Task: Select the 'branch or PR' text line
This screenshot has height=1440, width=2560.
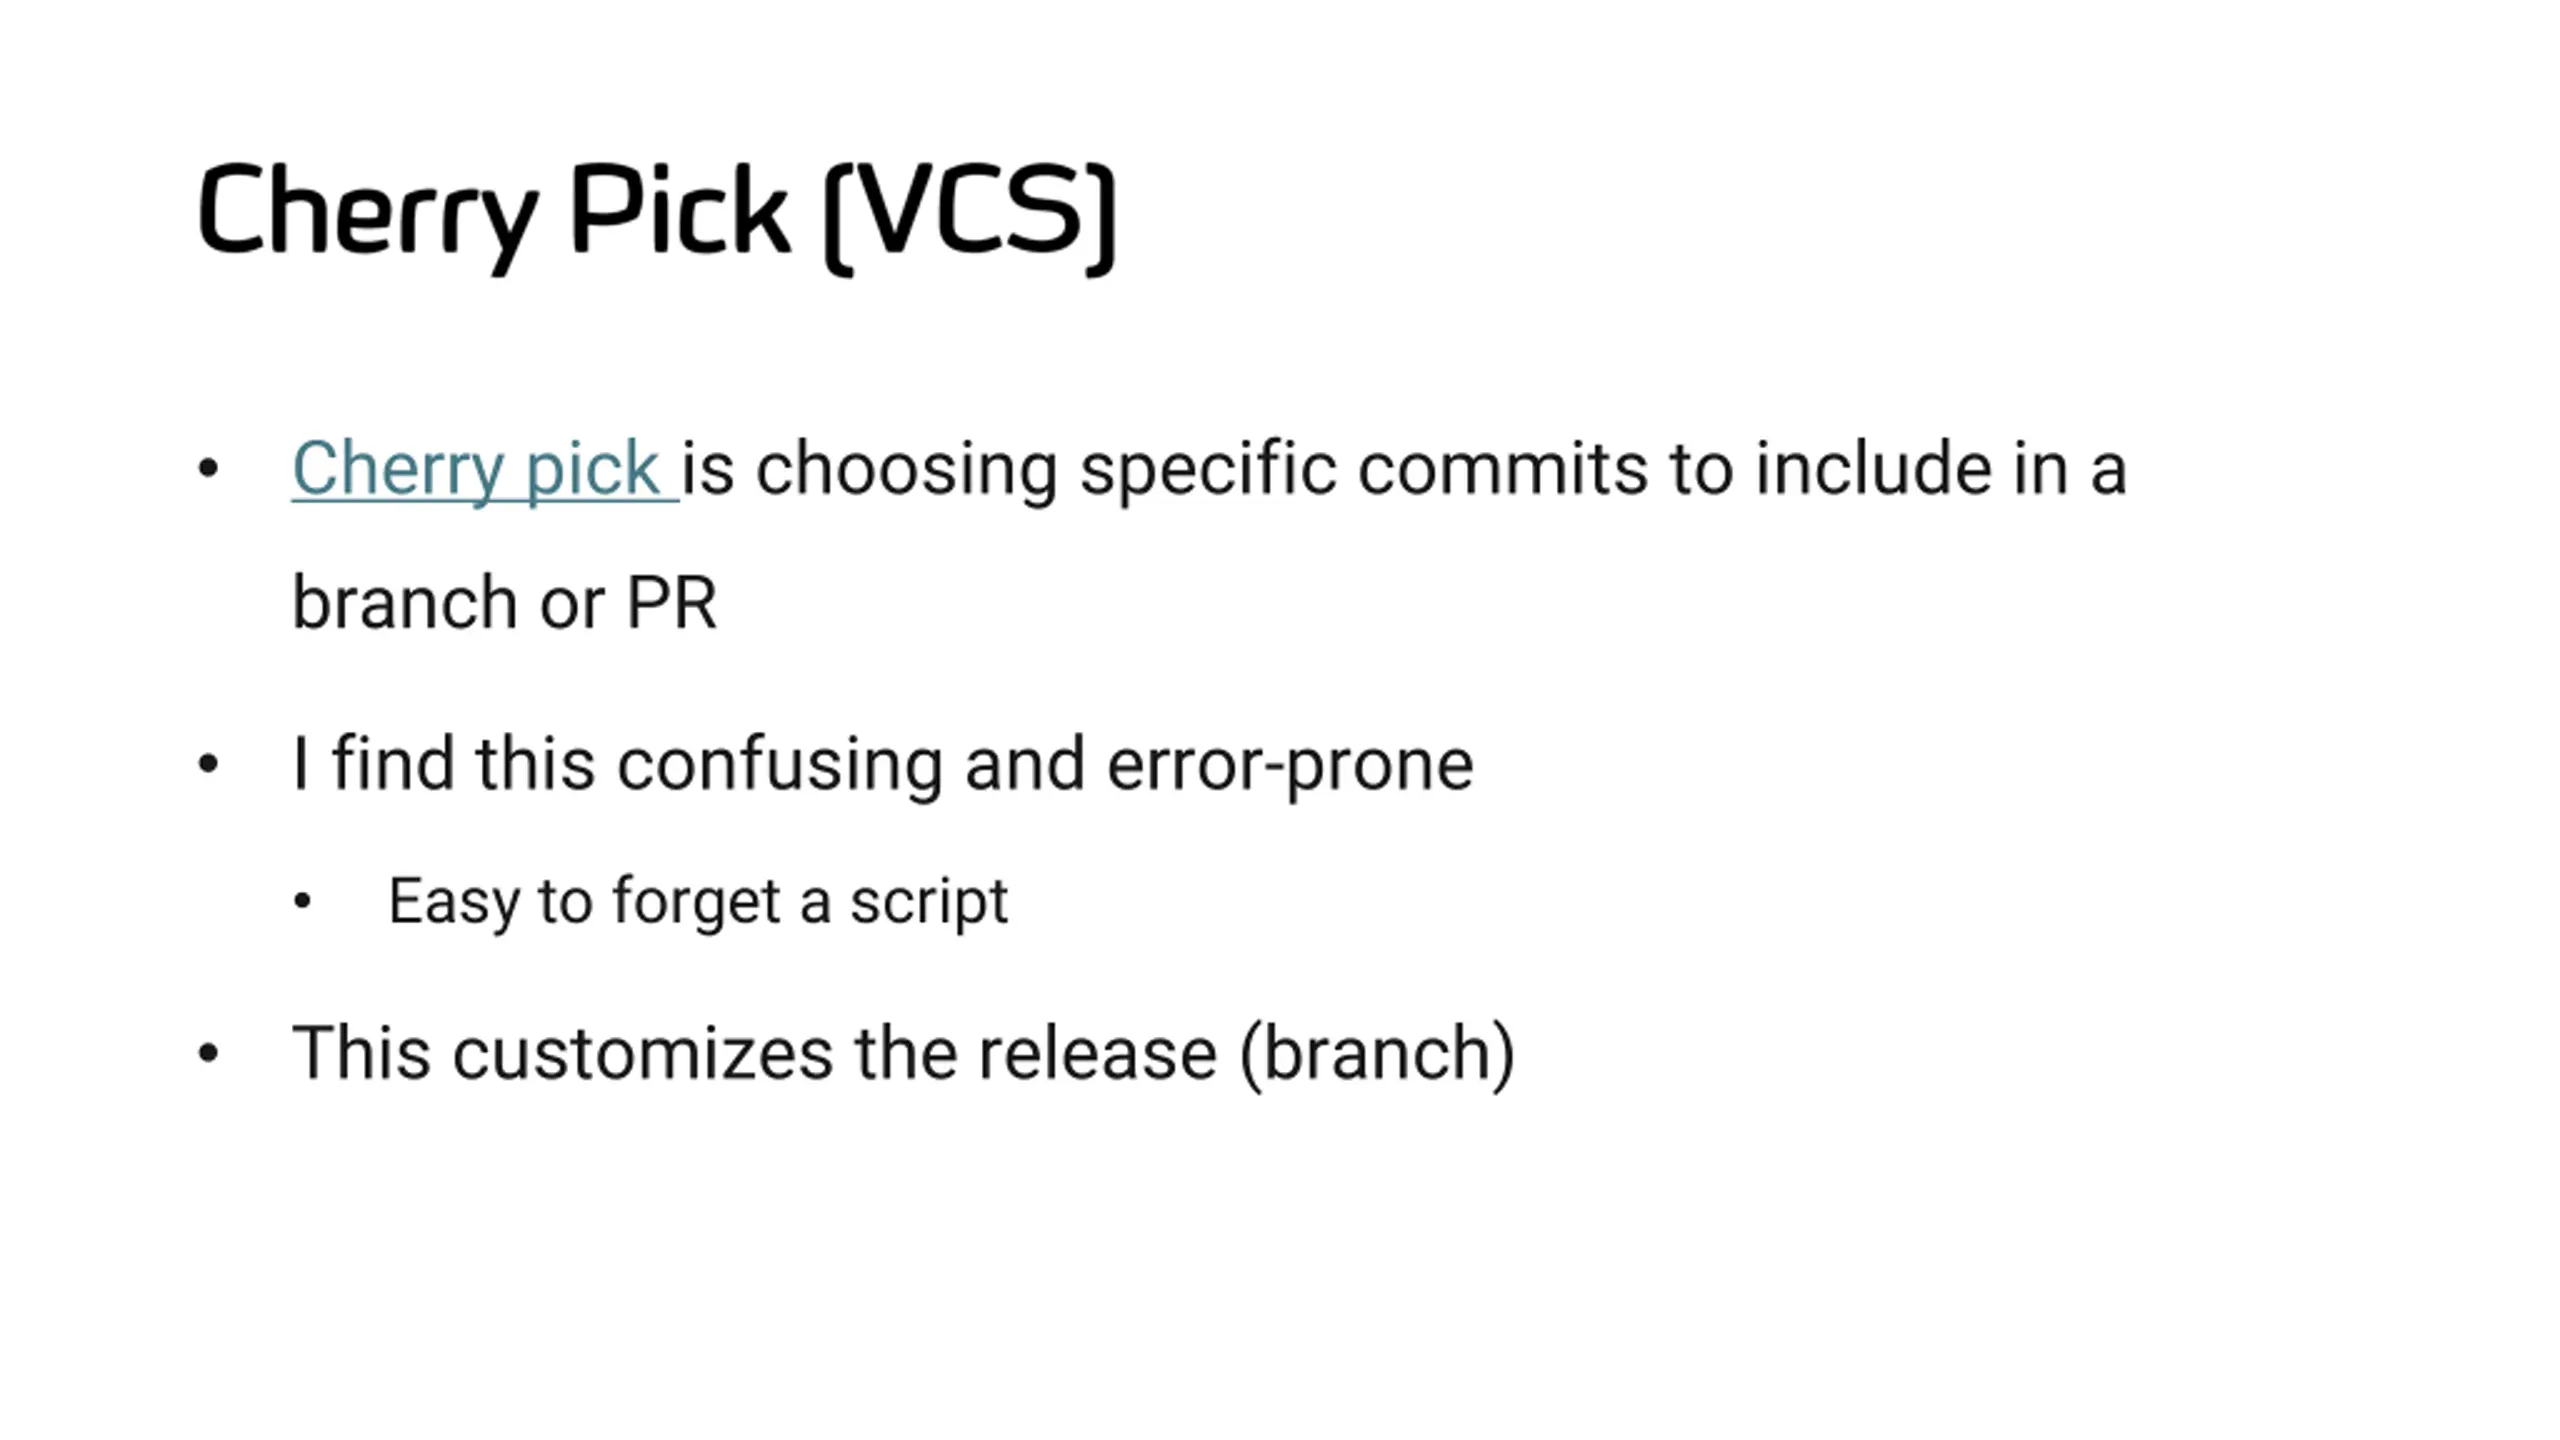Action: pos(504,603)
